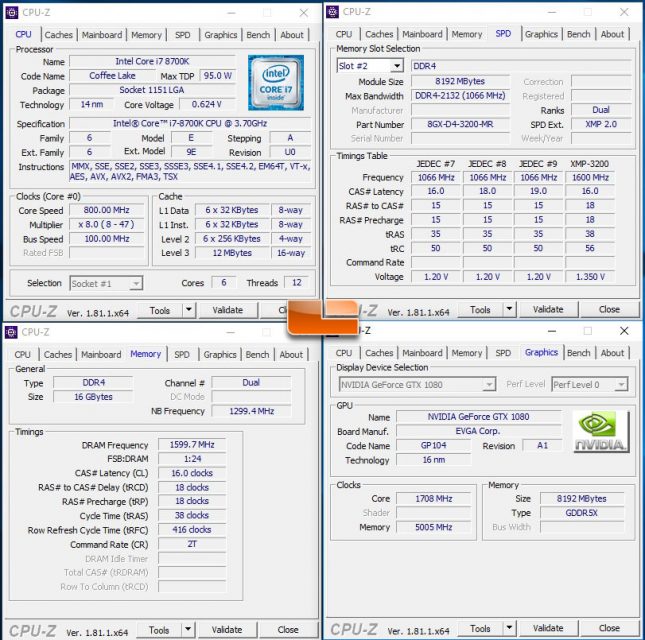
Task: Switch to CPU tab in the Memory window
Action: tap(22, 355)
